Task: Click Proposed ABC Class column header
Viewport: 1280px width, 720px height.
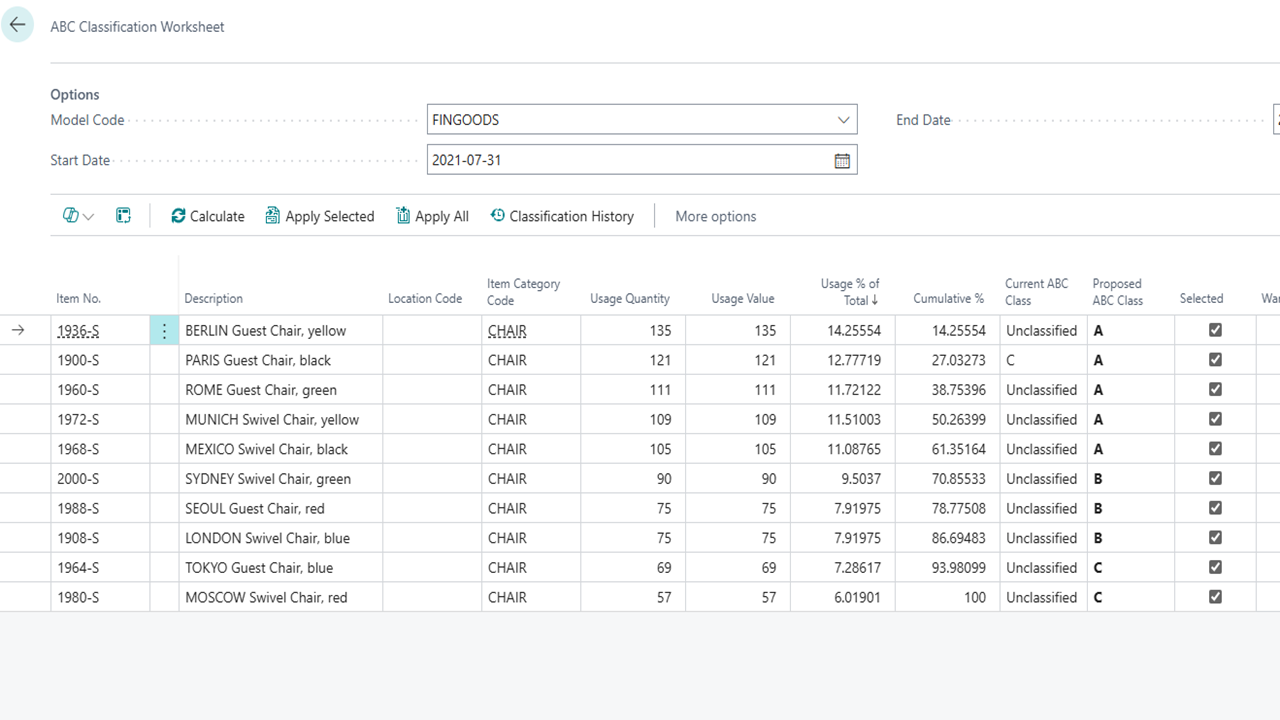Action: (1118, 291)
